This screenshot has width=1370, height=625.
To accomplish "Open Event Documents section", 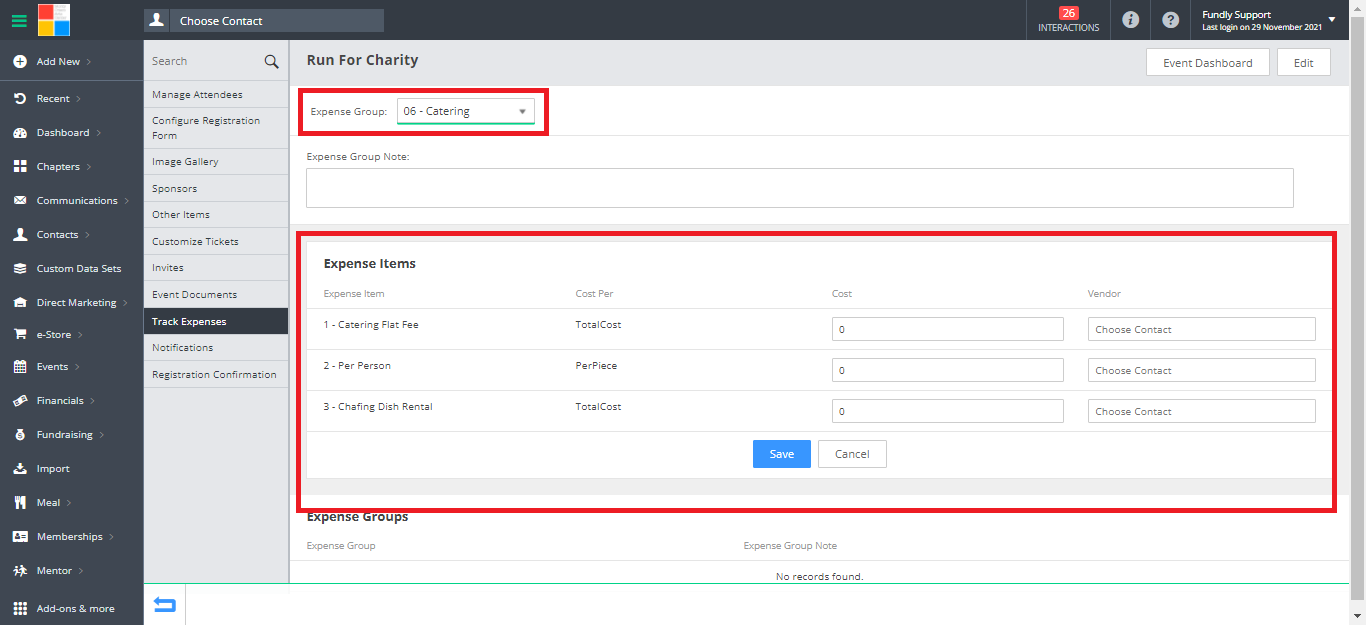I will pos(216,295).
